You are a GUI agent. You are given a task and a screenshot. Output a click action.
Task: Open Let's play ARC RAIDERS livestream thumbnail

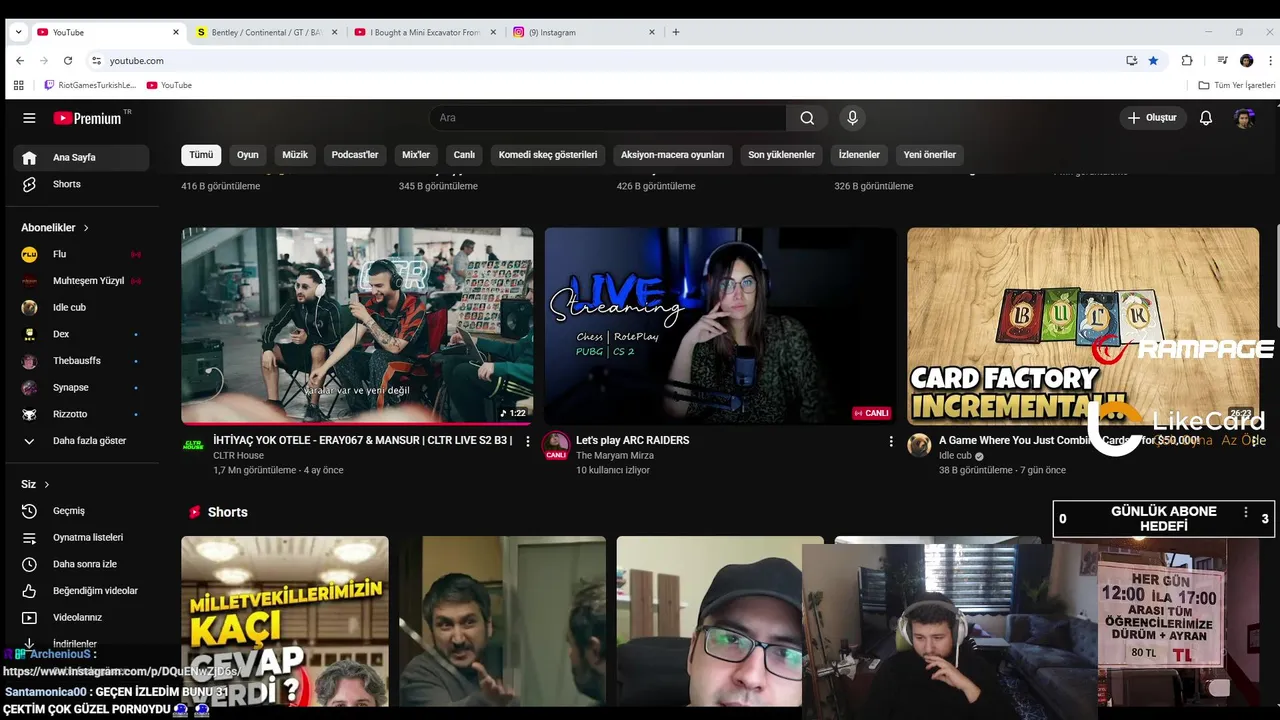point(720,326)
